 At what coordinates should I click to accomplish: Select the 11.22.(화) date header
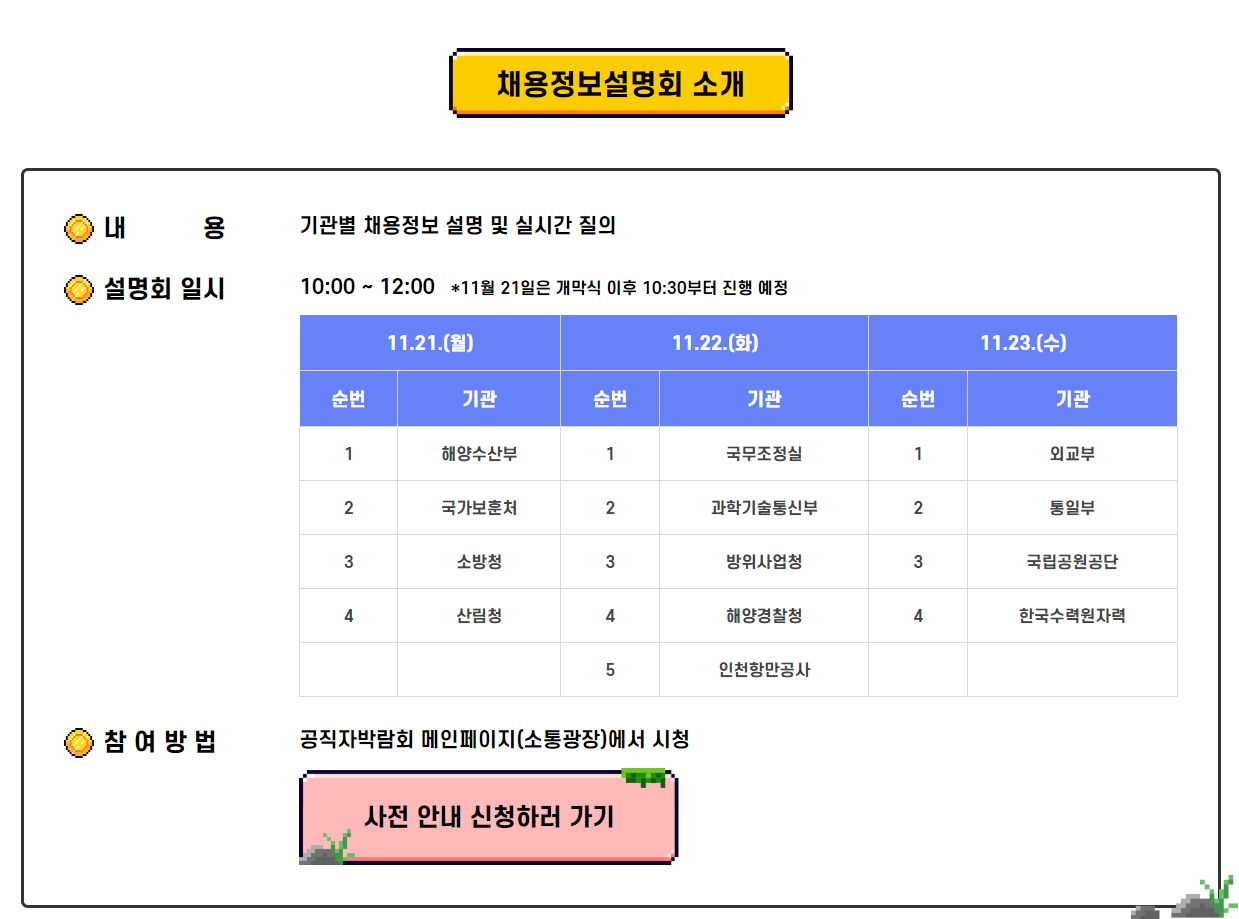tap(714, 343)
